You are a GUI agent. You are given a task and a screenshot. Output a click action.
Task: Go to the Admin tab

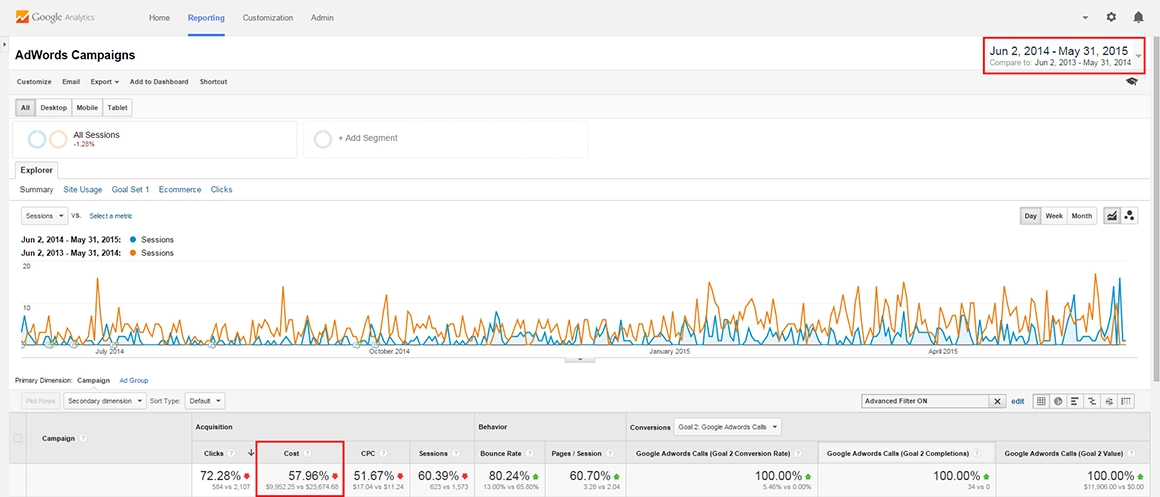pyautogui.click(x=322, y=17)
